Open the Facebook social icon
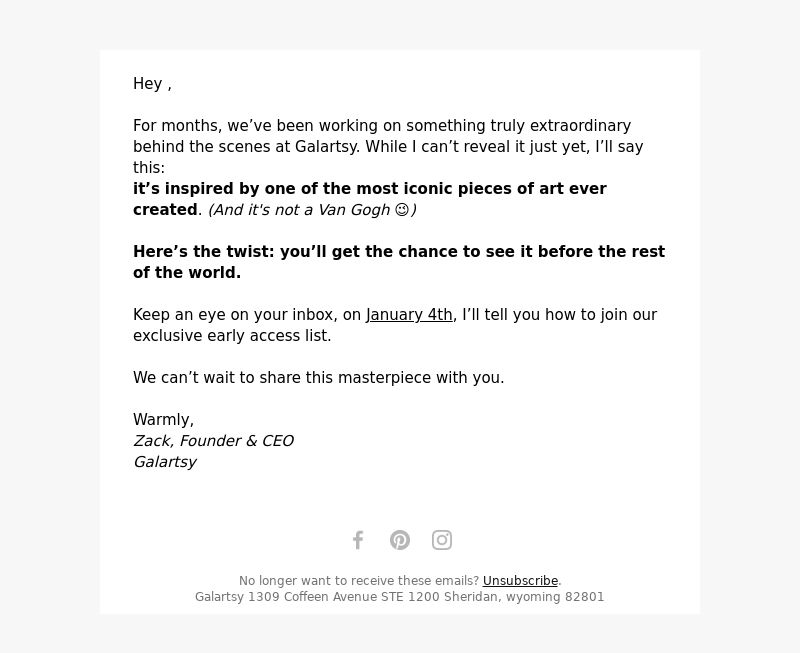This screenshot has height=653, width=800. click(358, 540)
